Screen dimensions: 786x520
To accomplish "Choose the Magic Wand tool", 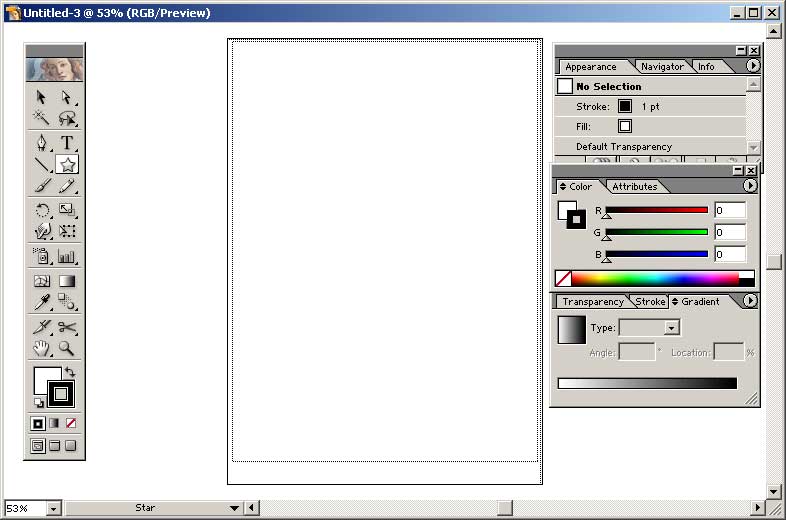I will coord(42,118).
